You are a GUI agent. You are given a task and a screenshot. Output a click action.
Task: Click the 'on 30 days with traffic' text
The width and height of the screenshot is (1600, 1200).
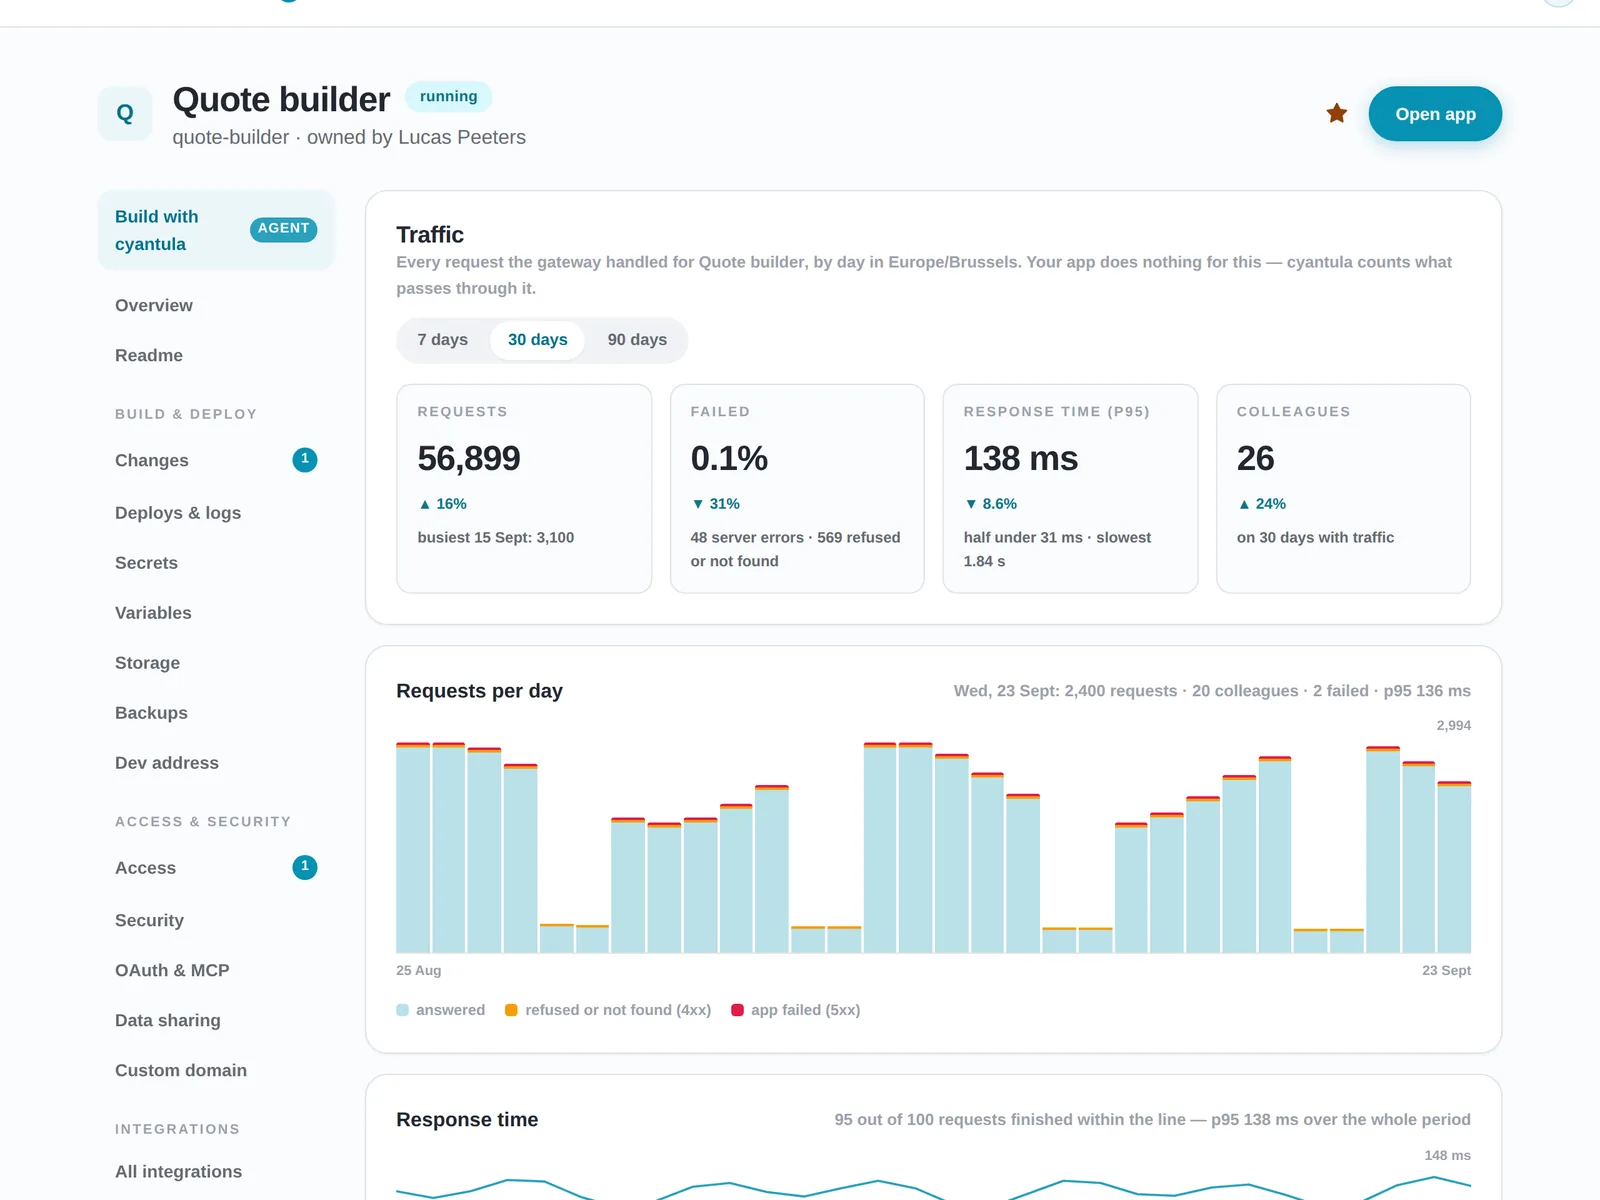coord(1315,538)
